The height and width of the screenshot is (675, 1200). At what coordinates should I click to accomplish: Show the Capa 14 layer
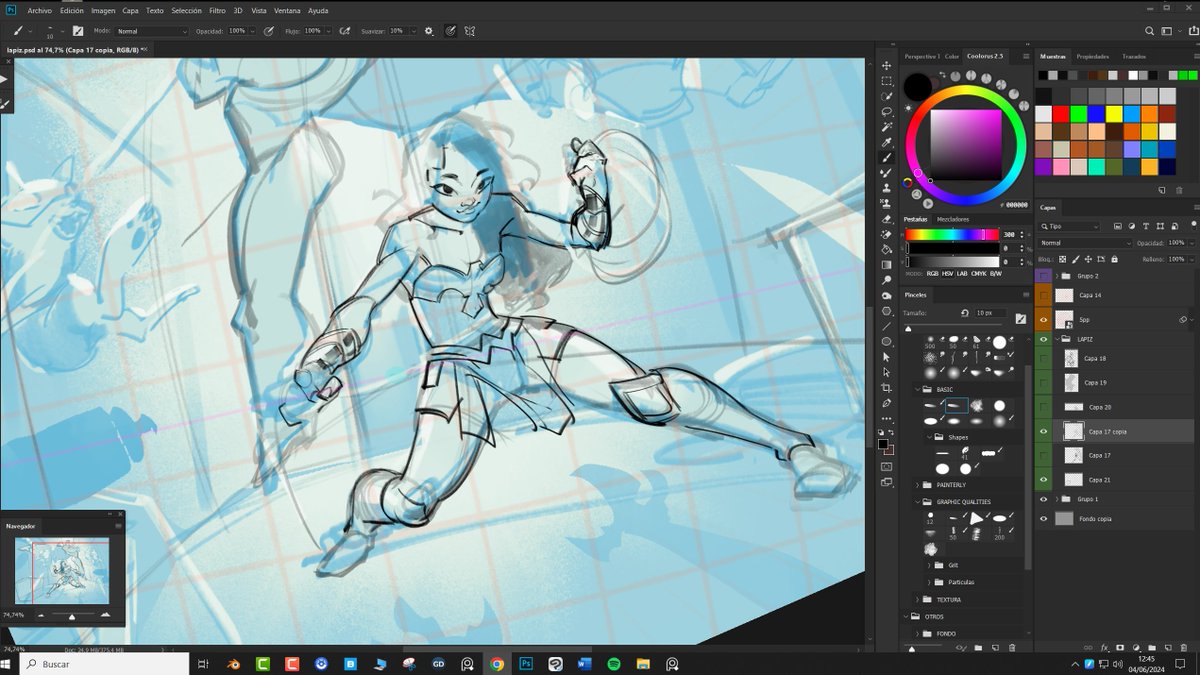point(1044,296)
